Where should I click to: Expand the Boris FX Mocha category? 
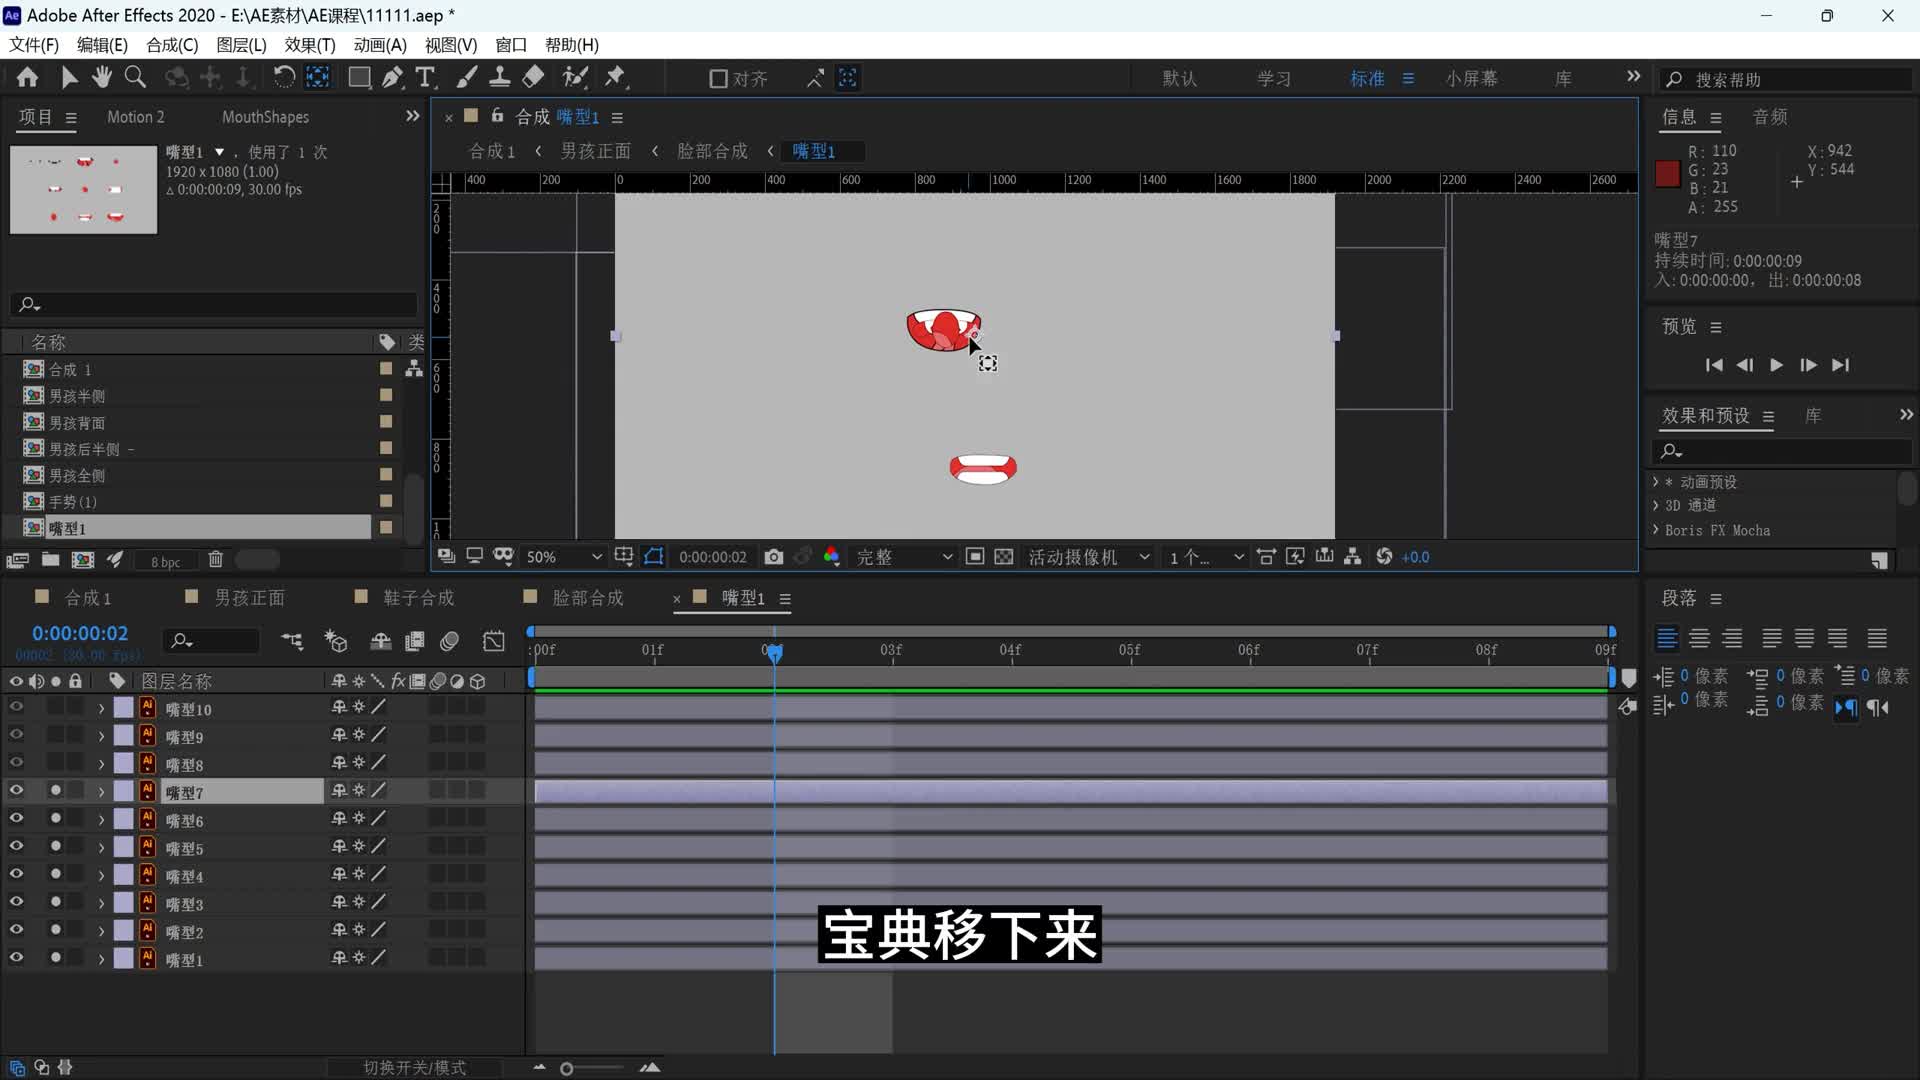[1656, 530]
